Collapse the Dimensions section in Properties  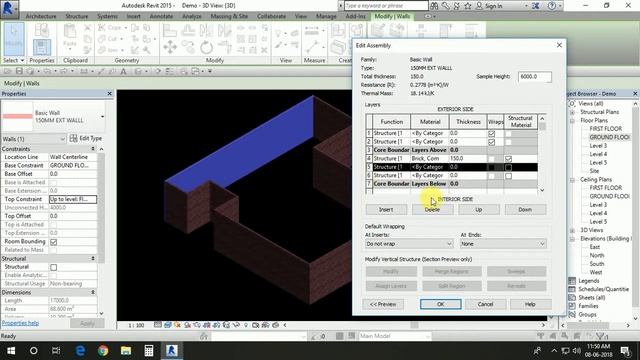pyautogui.click(x=93, y=292)
